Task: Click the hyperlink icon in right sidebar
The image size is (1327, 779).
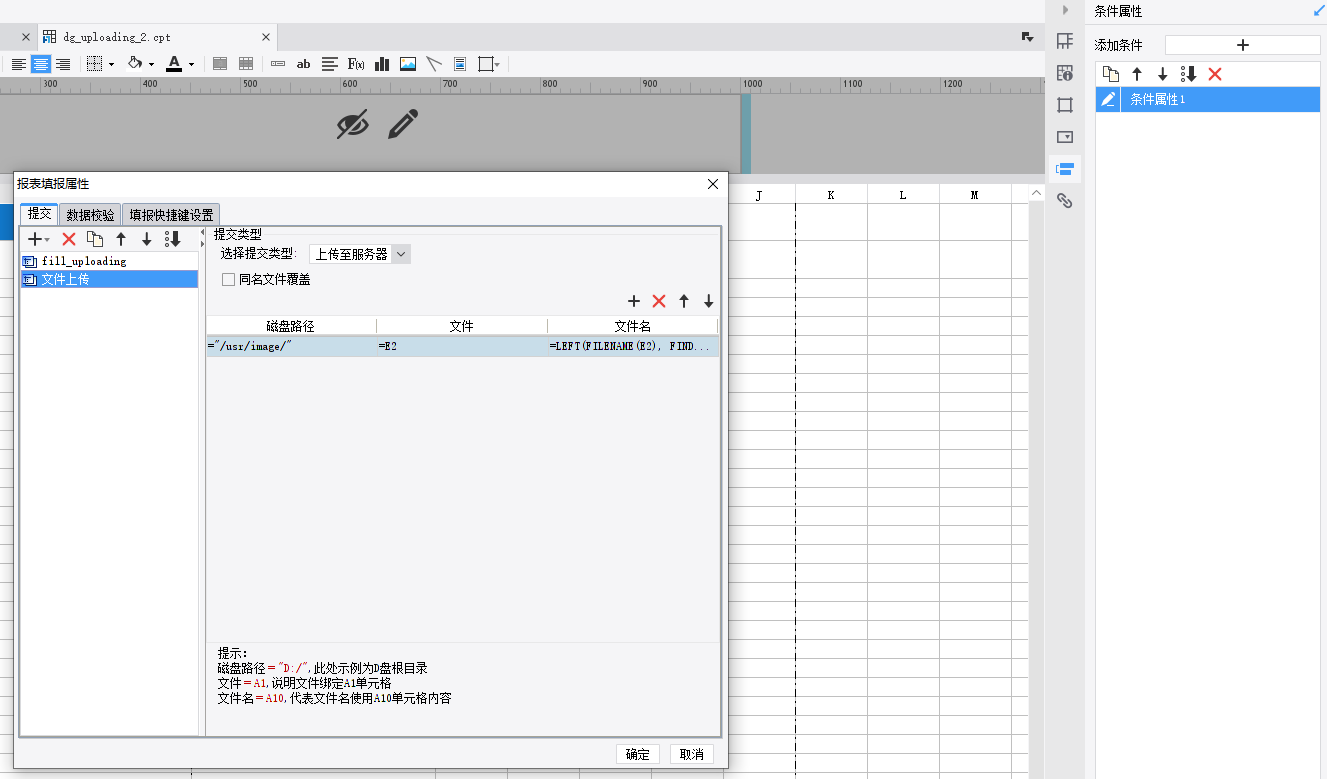Action: [x=1065, y=200]
